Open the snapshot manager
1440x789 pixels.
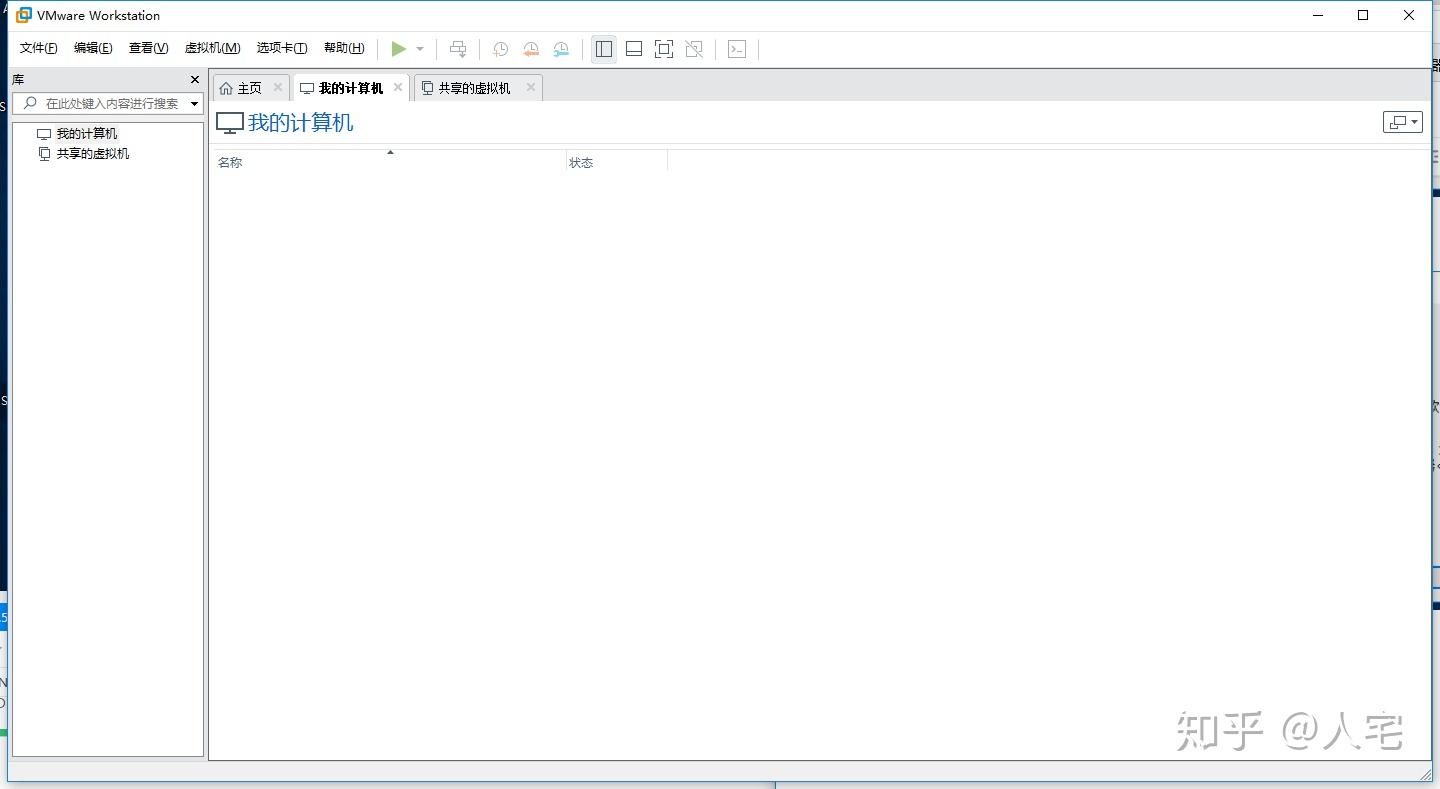coord(562,49)
